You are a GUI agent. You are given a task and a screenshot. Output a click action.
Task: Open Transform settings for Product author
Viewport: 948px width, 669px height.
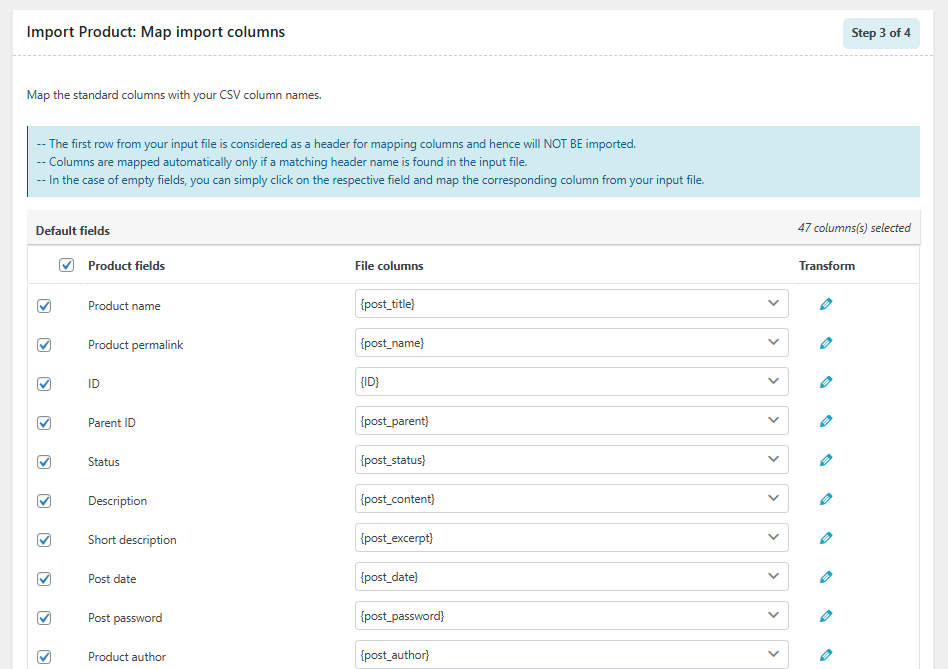[826, 654]
